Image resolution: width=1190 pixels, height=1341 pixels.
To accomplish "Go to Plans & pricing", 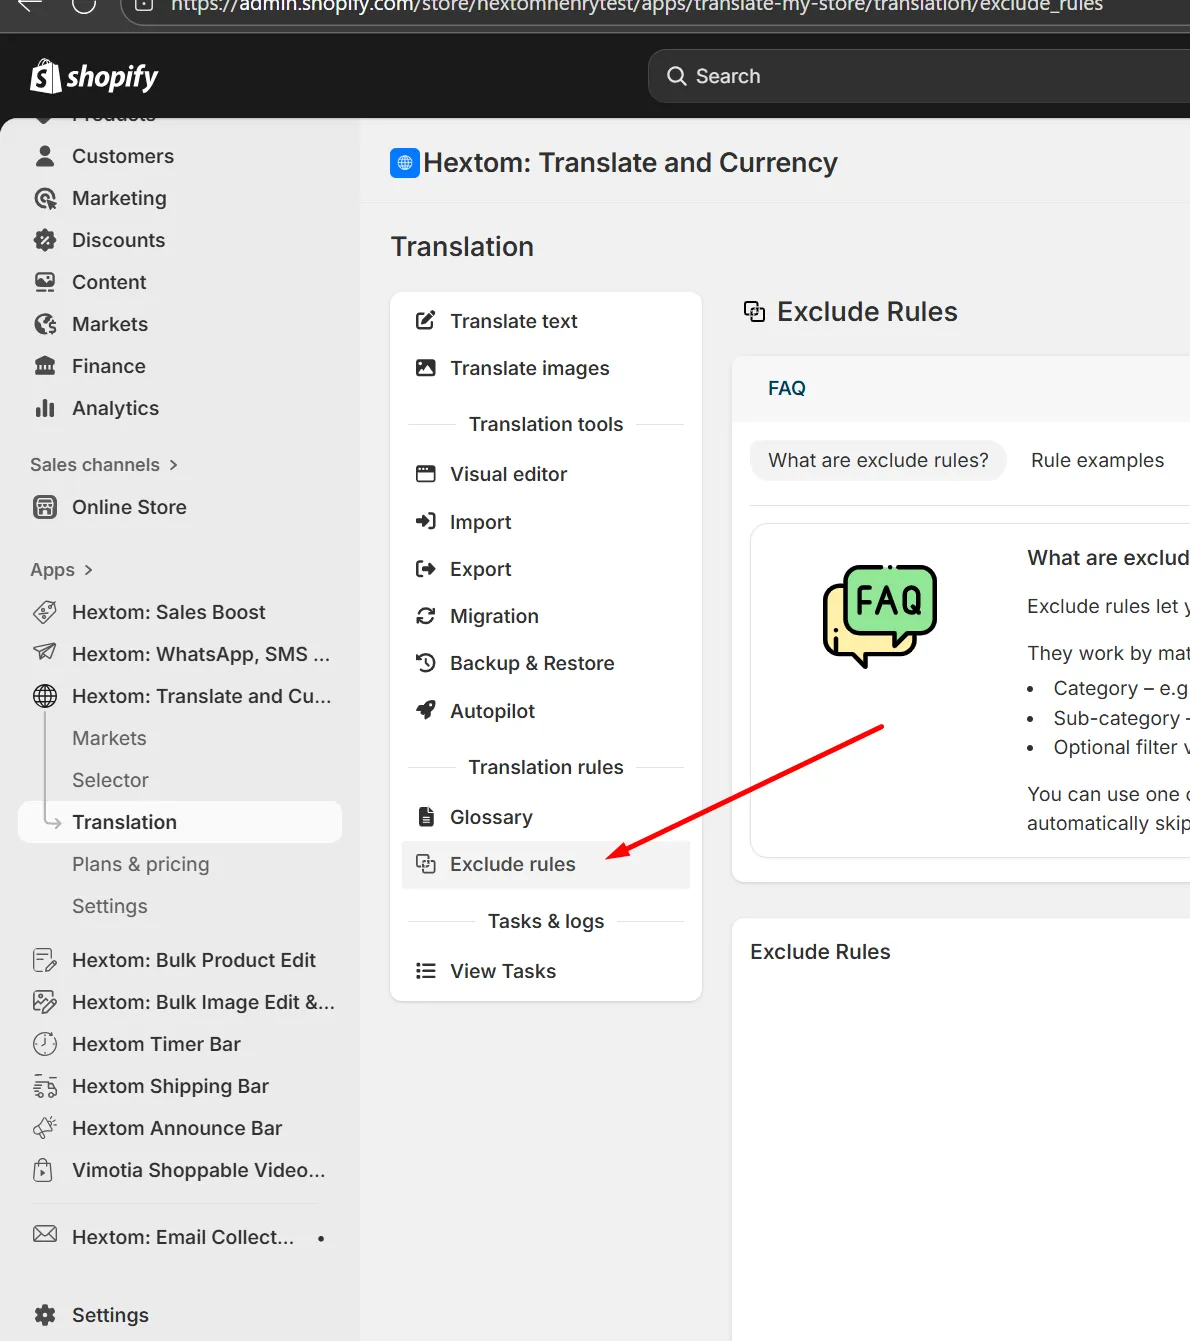I will (141, 864).
